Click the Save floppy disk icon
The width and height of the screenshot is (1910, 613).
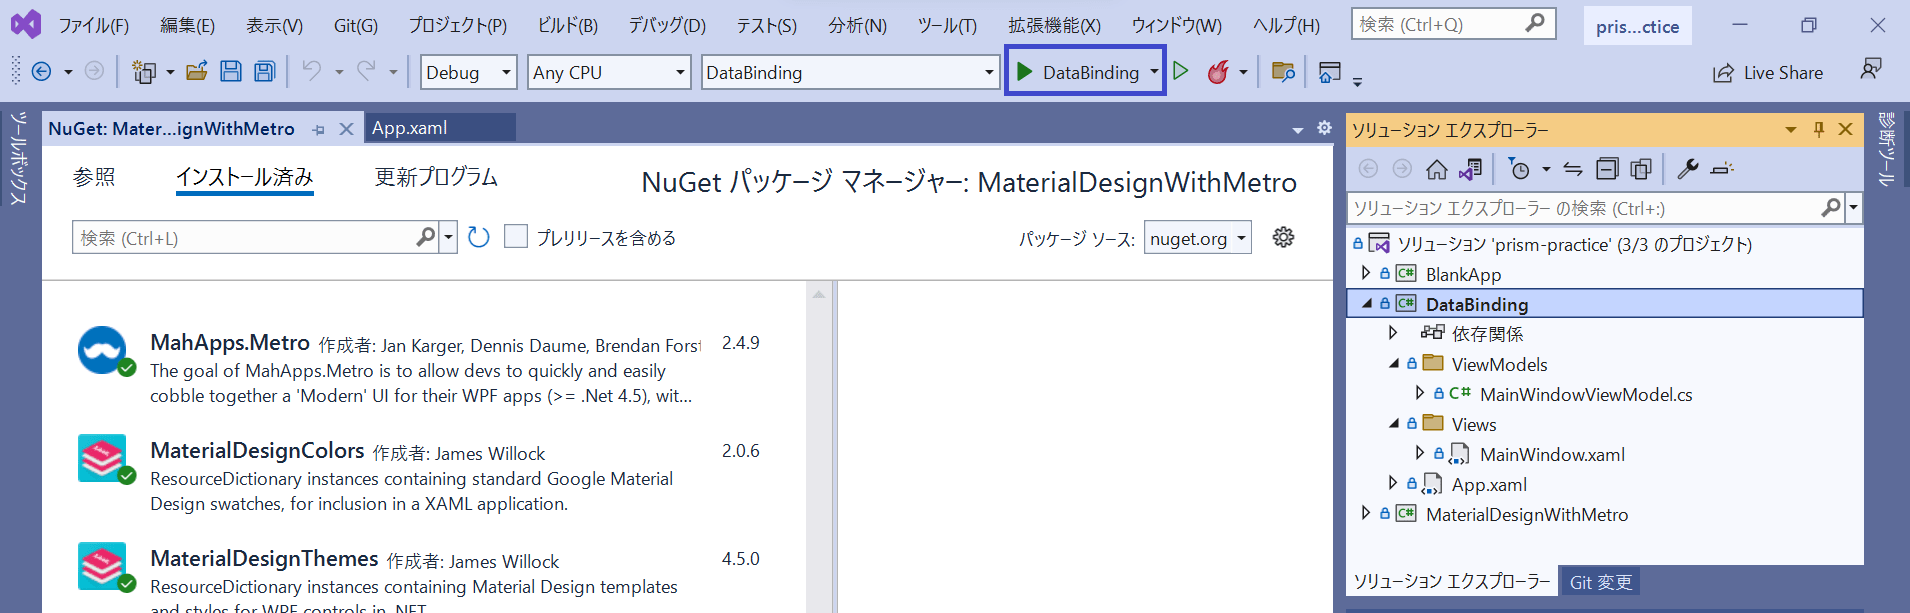click(231, 71)
